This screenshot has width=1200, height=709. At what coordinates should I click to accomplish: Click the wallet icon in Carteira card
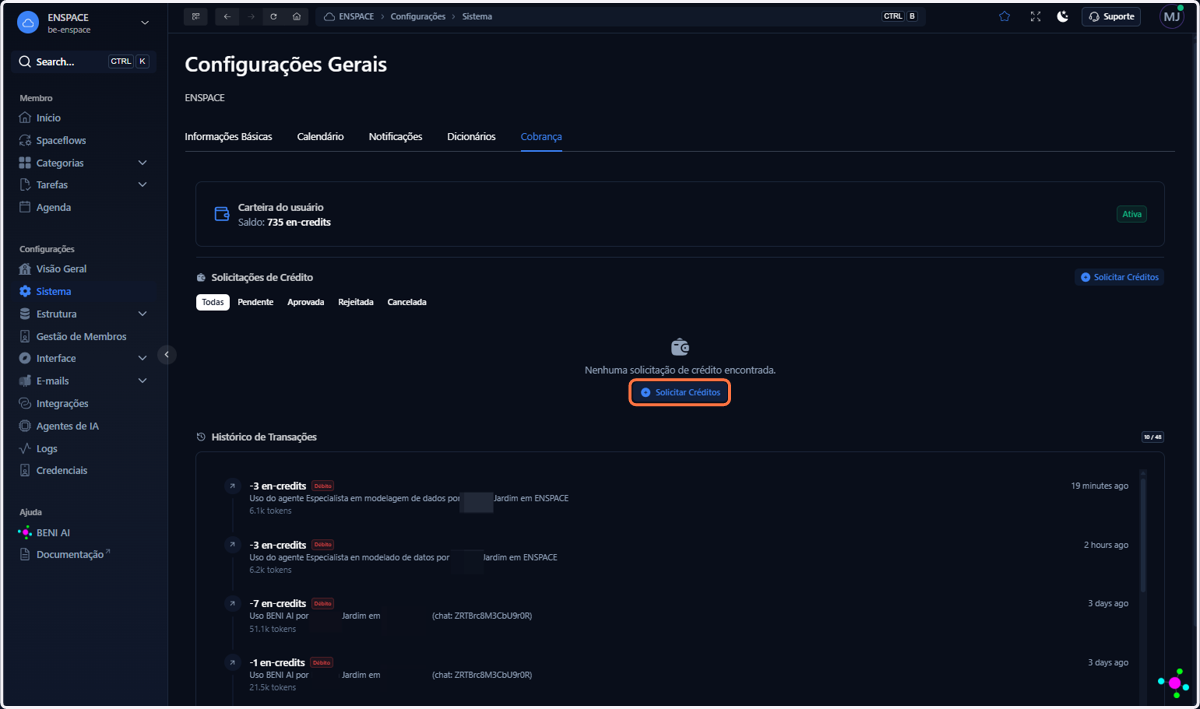(x=222, y=214)
